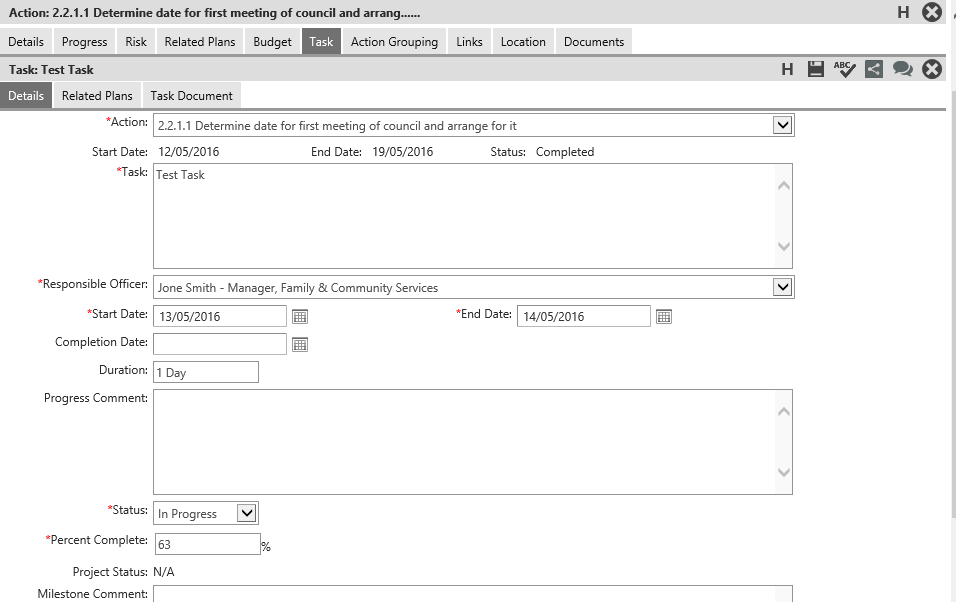Click the H icon in Action header

coord(903,12)
